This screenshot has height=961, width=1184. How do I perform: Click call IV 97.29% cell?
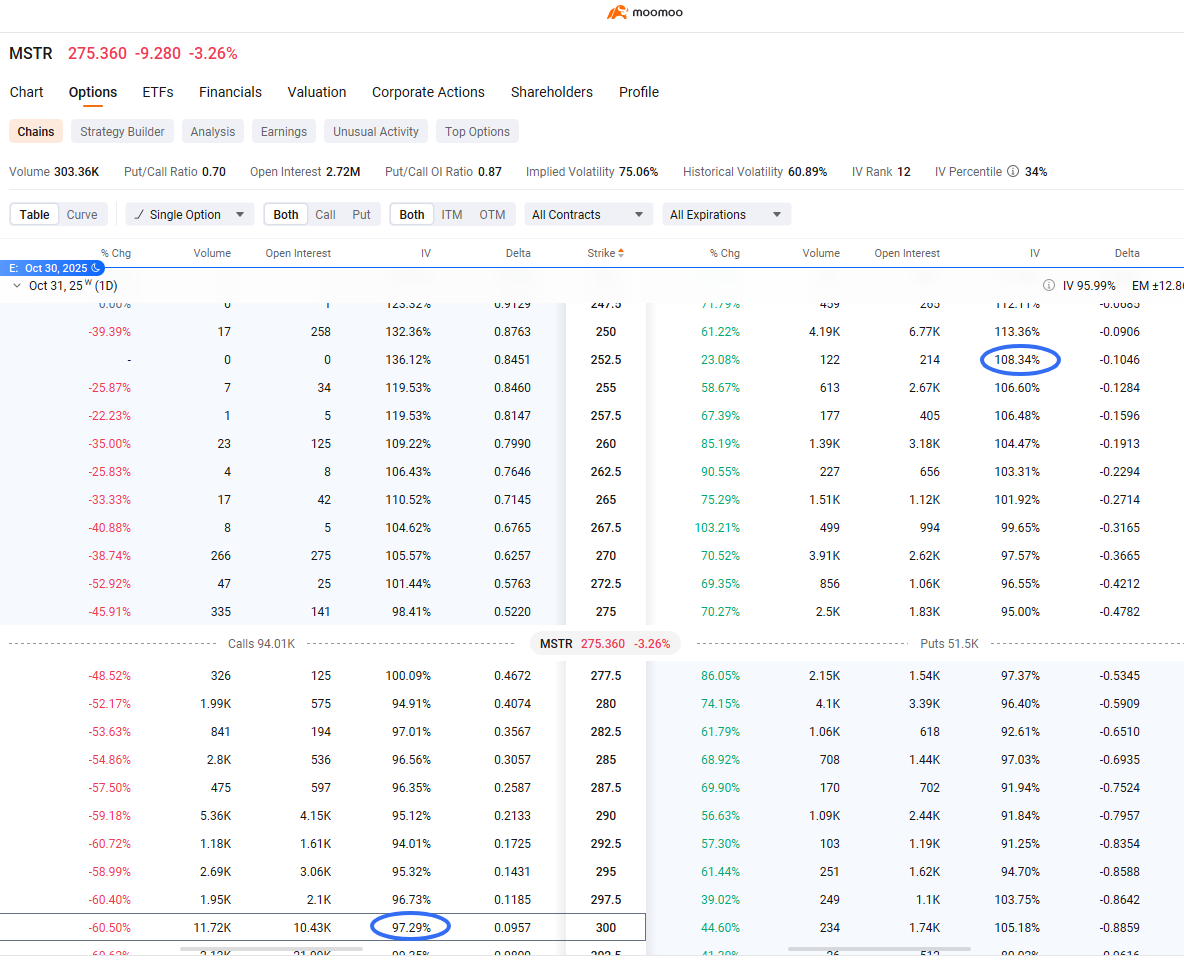(412, 928)
